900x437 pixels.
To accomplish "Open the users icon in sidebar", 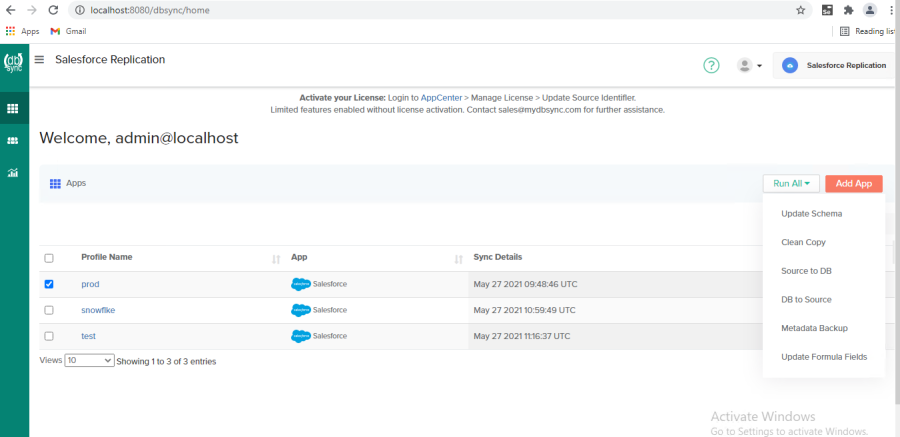I will point(13,141).
